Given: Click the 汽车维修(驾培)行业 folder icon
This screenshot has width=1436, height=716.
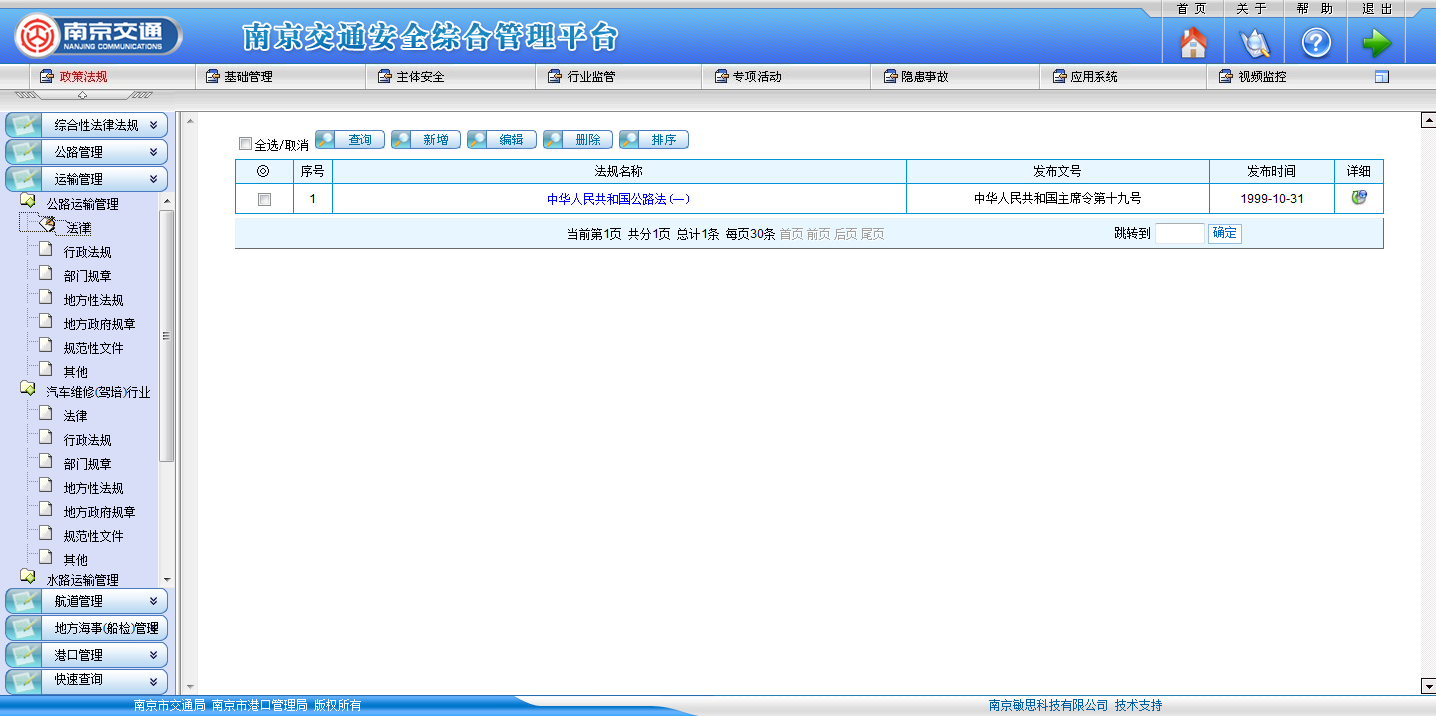Looking at the screenshot, I should pyautogui.click(x=28, y=390).
